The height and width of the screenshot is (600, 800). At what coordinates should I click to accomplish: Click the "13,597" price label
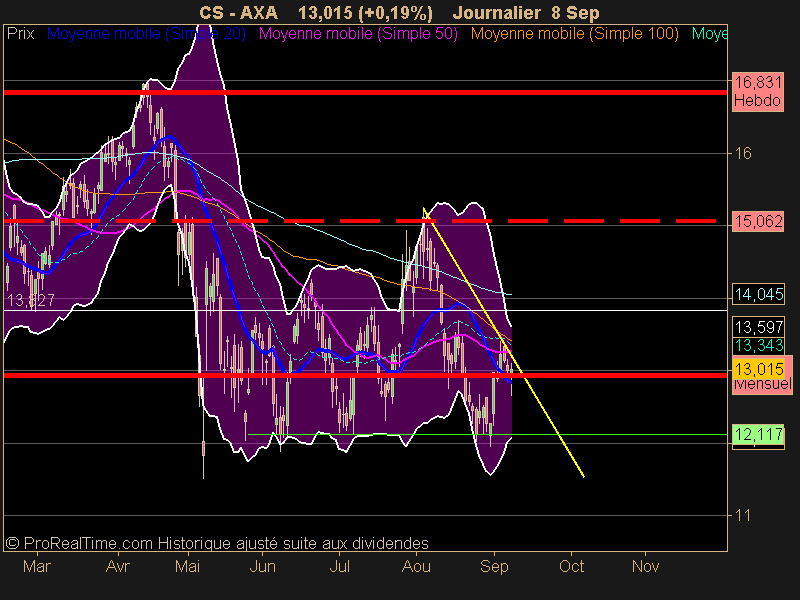tap(759, 327)
